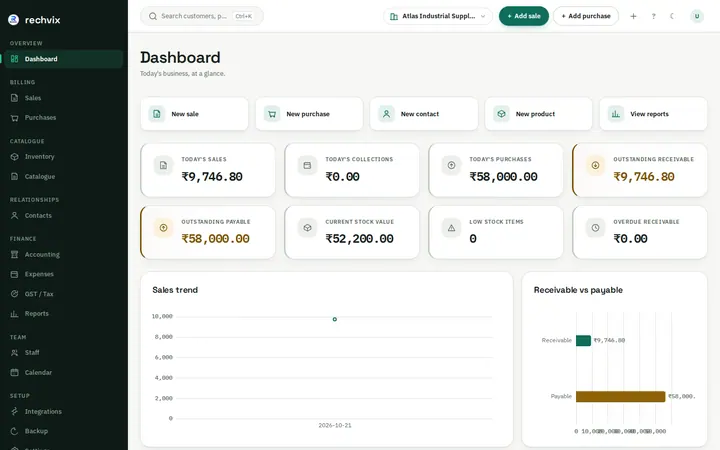Screen dimensions: 720x450
Task: Click Current Stock Value card icon
Action: (x=307, y=228)
